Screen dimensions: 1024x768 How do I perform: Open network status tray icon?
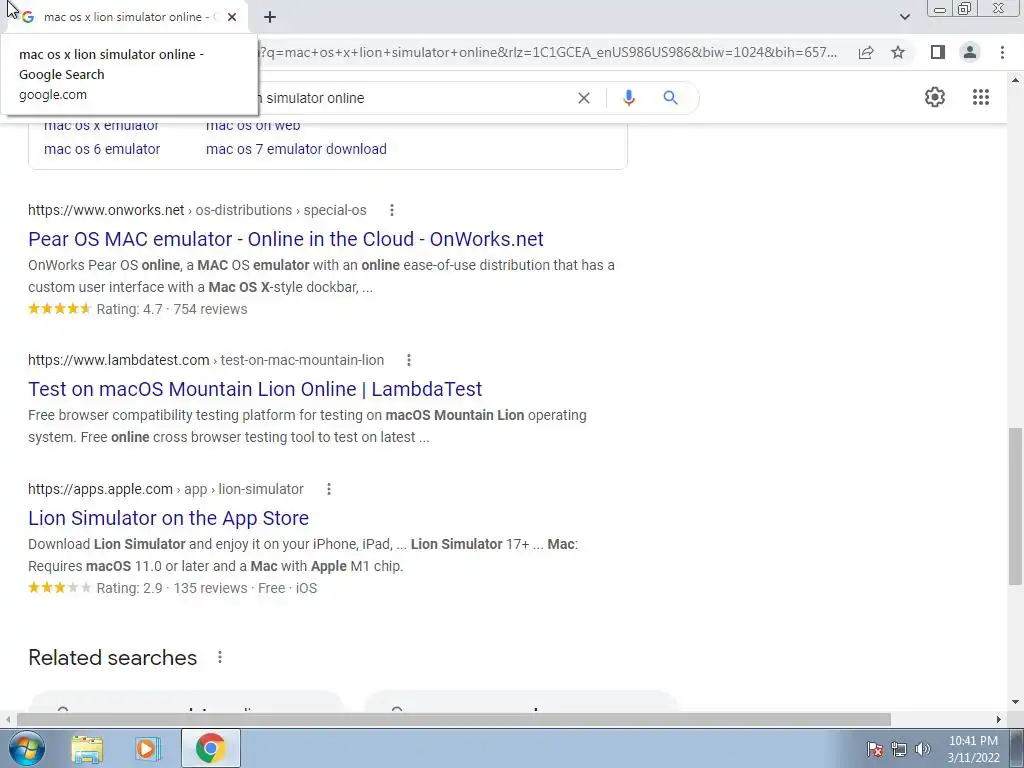click(899, 749)
